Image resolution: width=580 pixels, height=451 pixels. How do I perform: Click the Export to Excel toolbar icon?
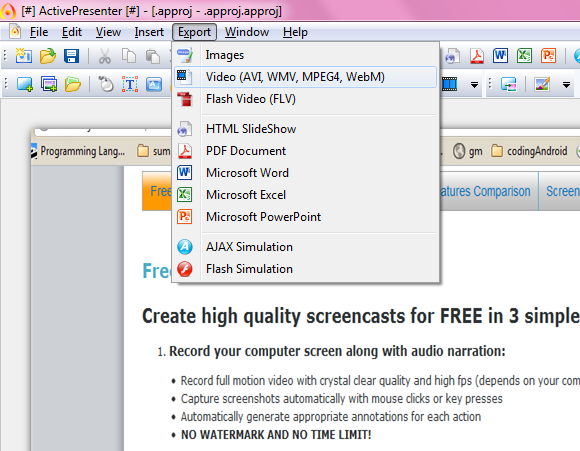tap(524, 56)
